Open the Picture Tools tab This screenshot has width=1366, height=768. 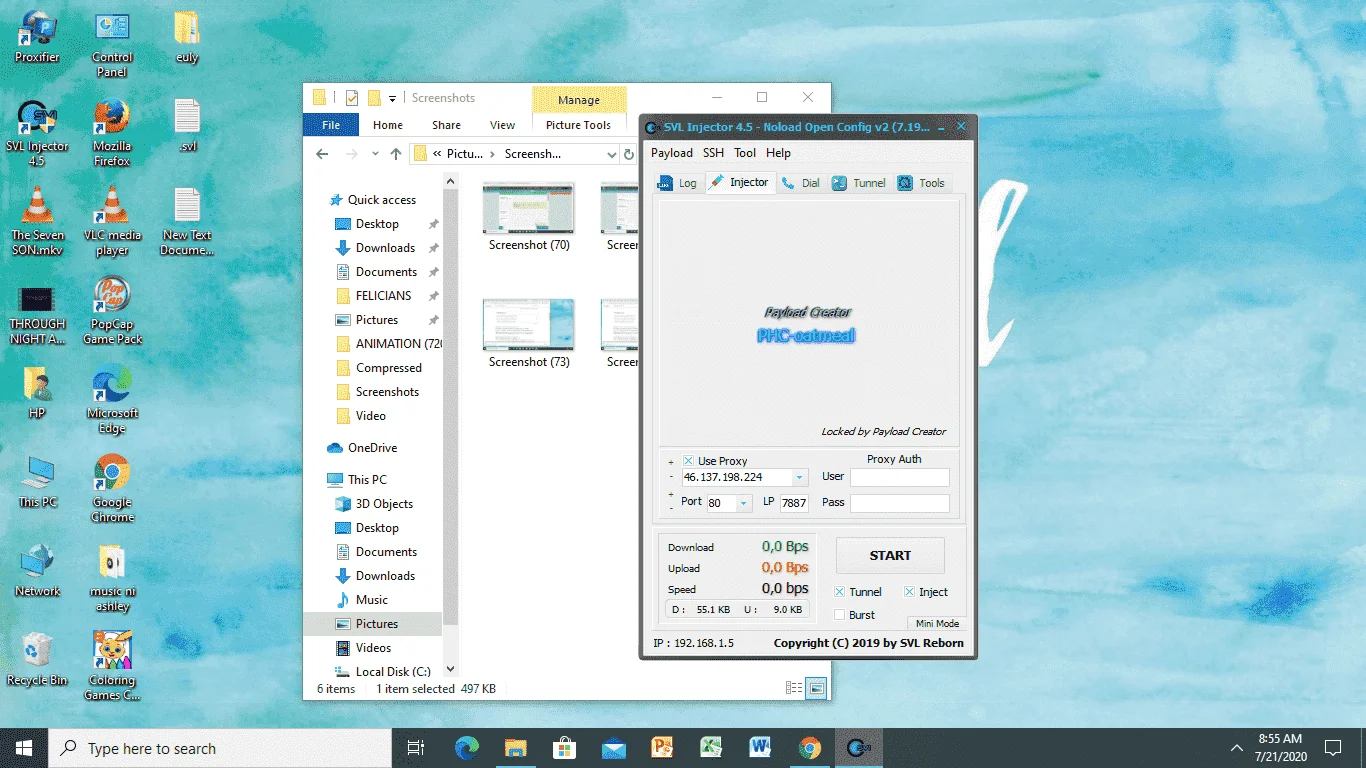point(579,125)
